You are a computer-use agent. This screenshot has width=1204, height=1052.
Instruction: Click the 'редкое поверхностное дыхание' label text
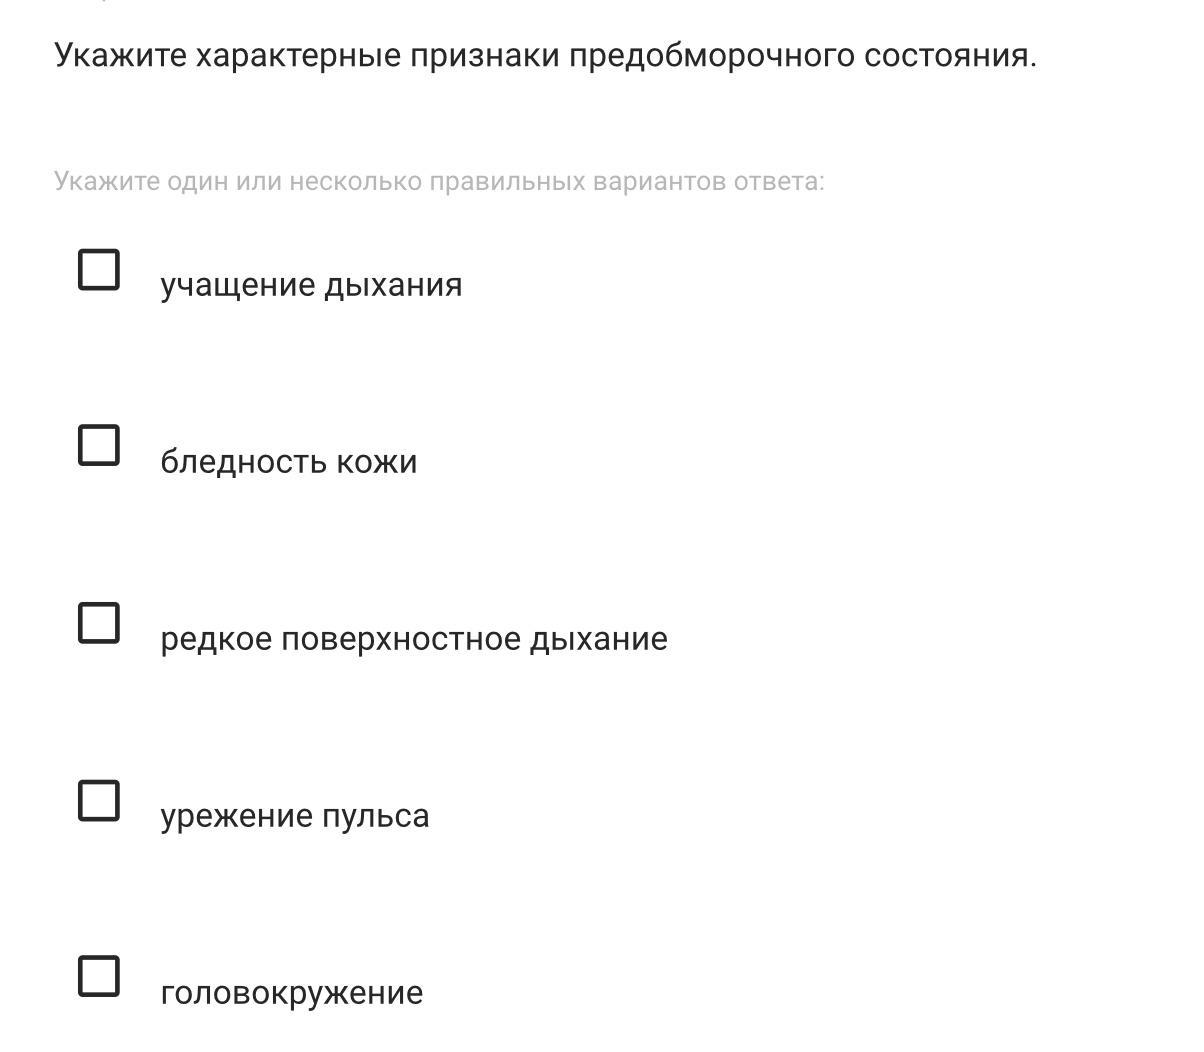(x=413, y=639)
